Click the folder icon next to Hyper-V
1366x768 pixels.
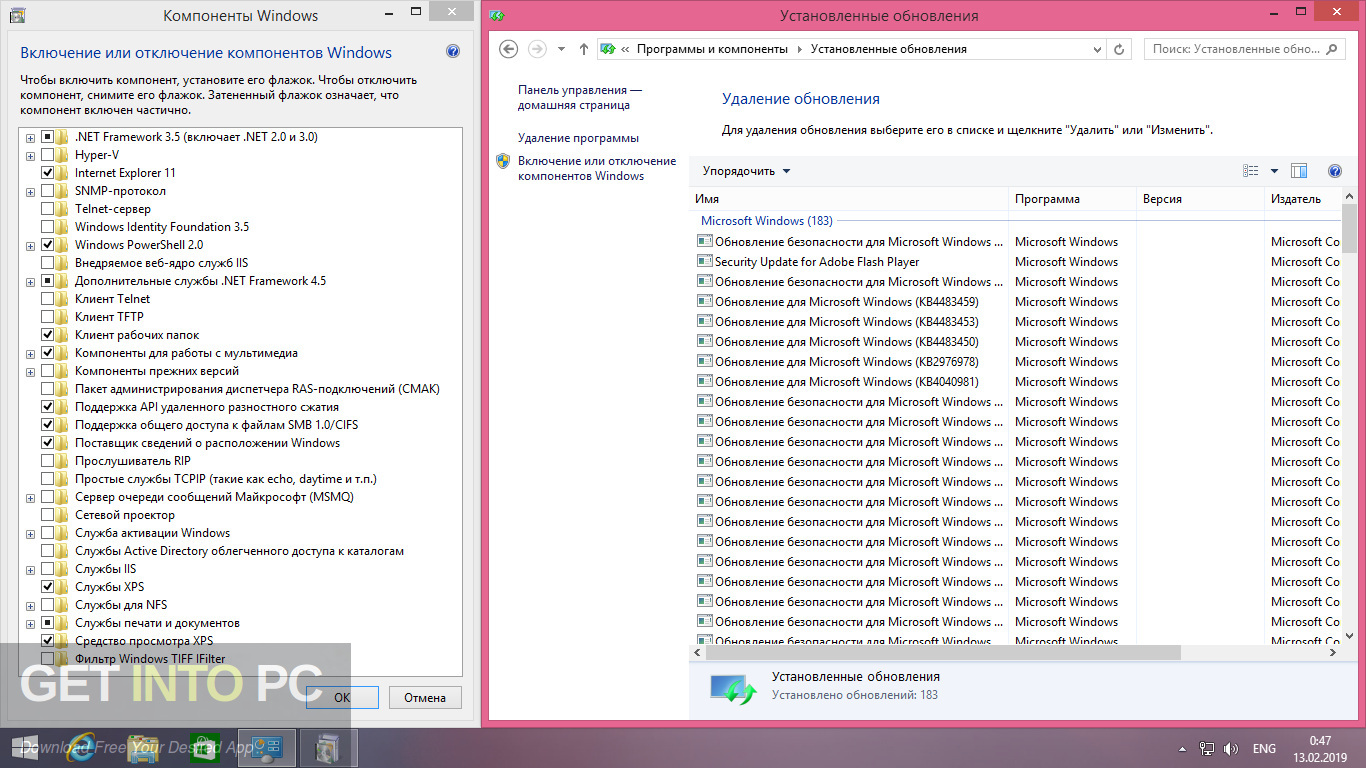pyautogui.click(x=63, y=155)
